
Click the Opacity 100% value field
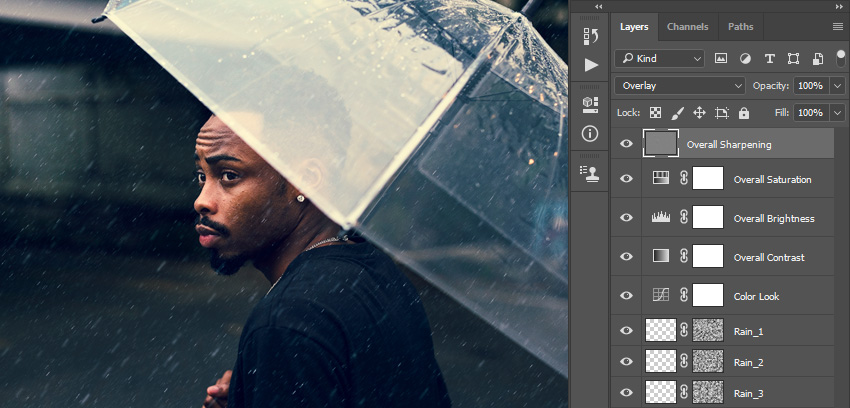pos(811,86)
